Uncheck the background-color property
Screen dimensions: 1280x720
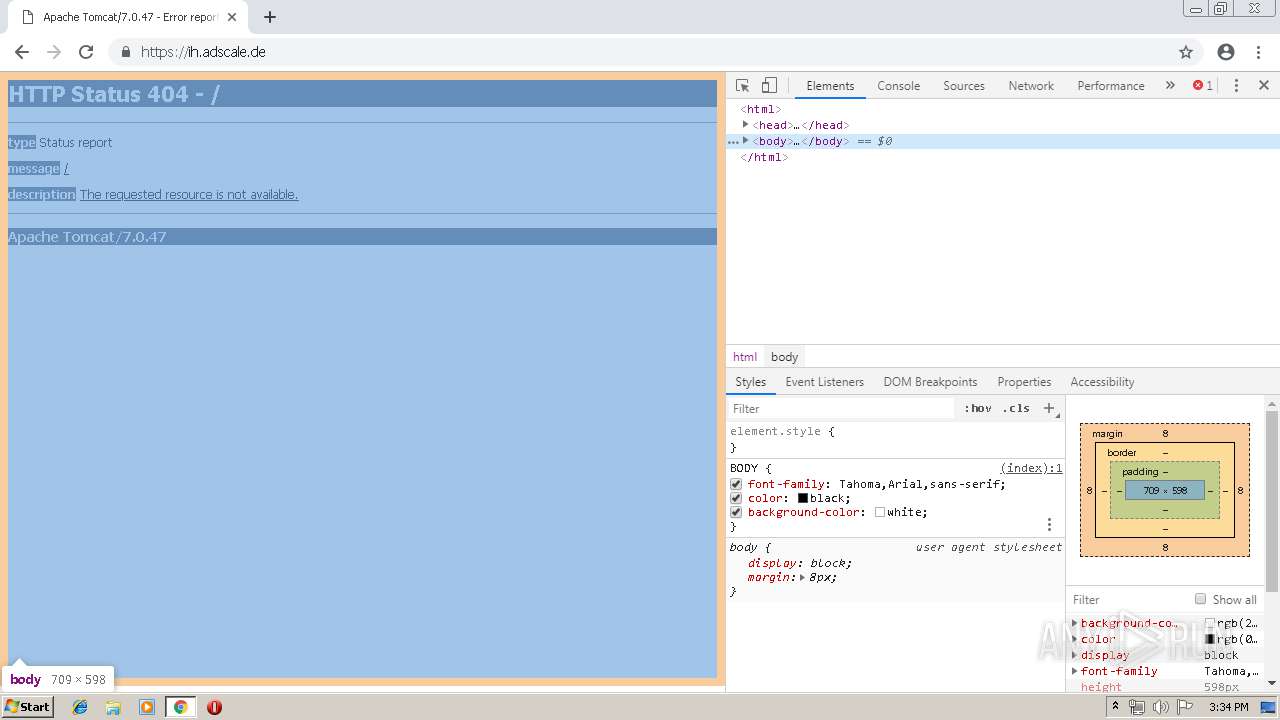coord(736,512)
